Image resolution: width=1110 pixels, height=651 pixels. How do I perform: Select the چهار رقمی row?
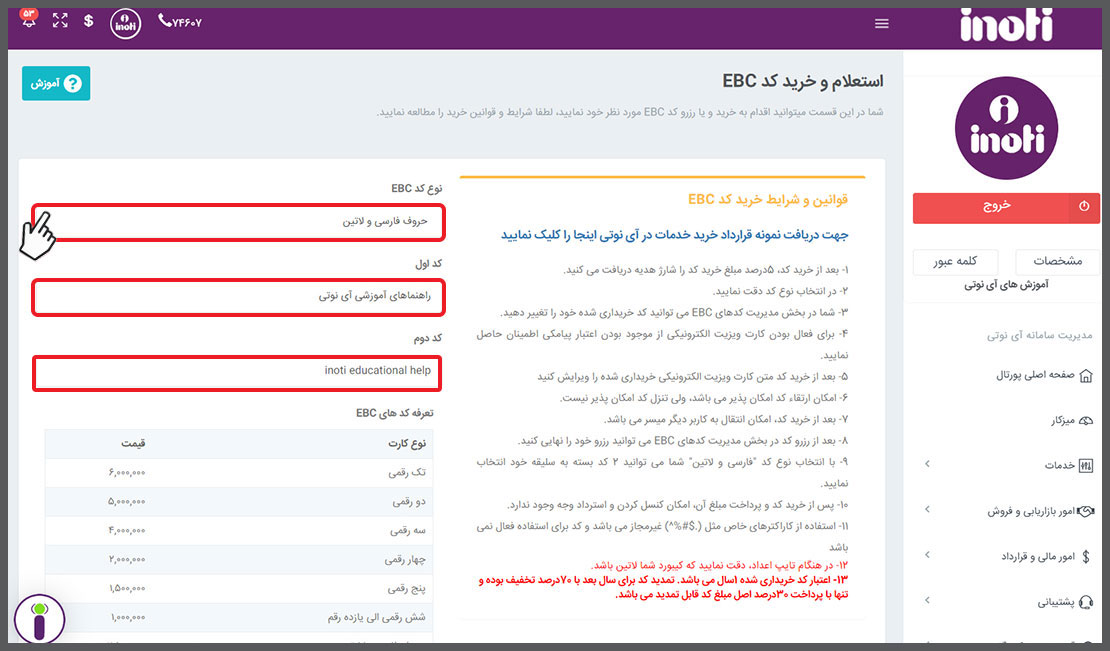click(239, 560)
